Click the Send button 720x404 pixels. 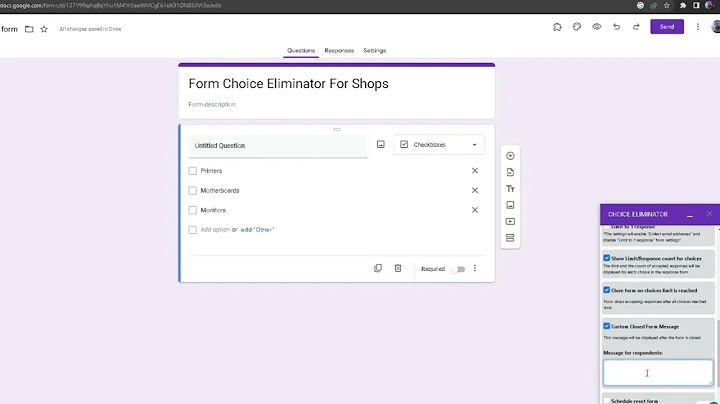pyautogui.click(x=667, y=27)
